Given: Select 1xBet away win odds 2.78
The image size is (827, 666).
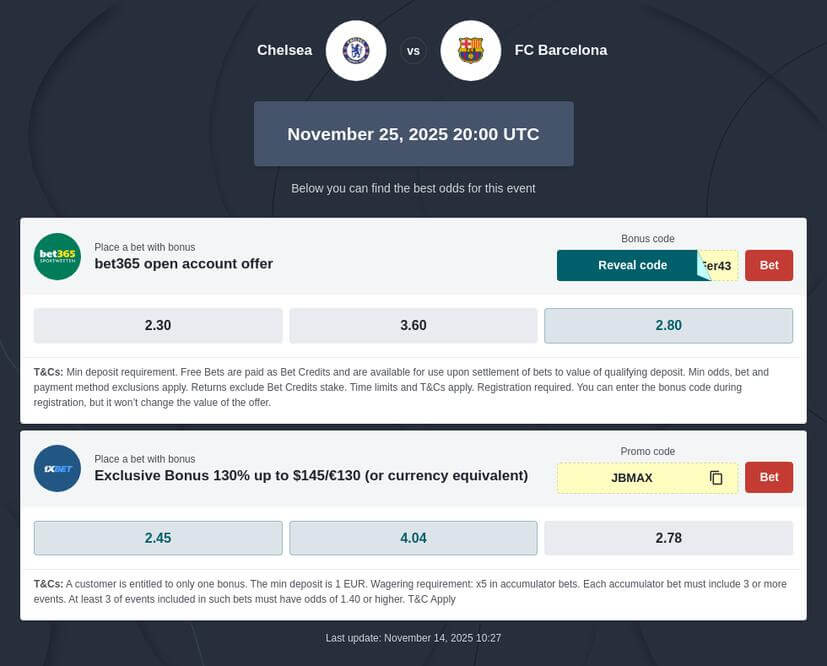Looking at the screenshot, I should (x=668, y=538).
